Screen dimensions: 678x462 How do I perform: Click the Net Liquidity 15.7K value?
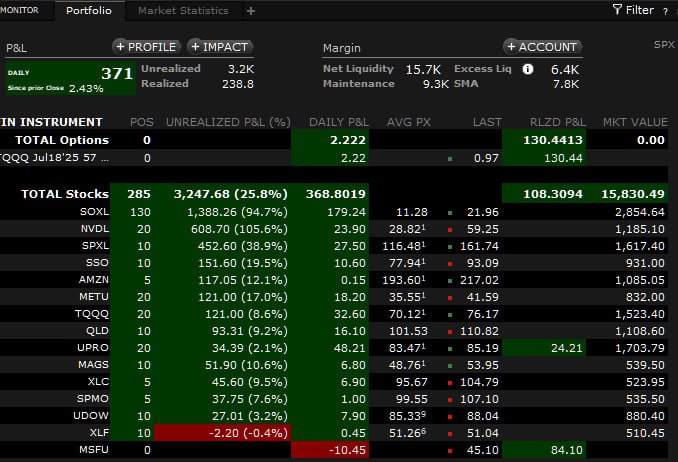(x=423, y=69)
